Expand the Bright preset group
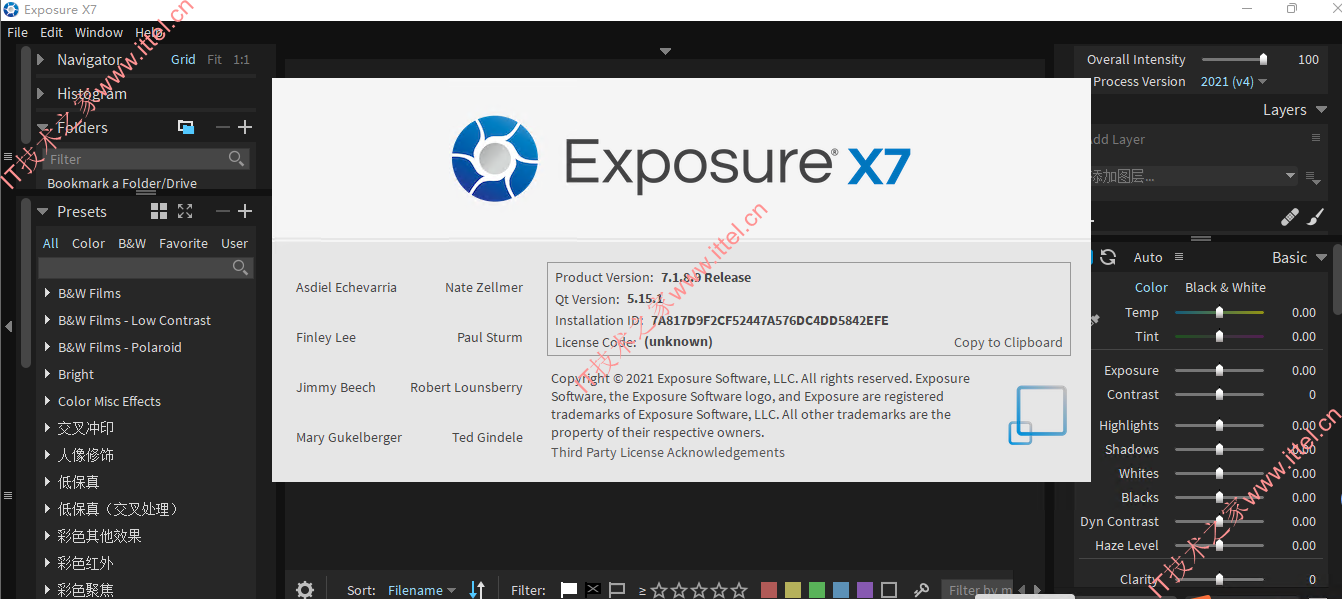Screen dimensions: 1342x599 click(x=47, y=374)
